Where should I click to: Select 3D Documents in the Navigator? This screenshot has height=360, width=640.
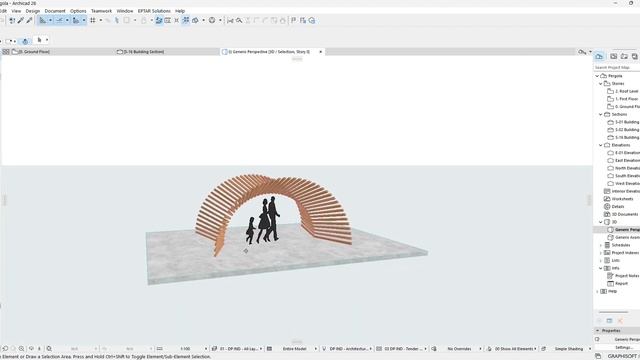pyautogui.click(x=621, y=214)
